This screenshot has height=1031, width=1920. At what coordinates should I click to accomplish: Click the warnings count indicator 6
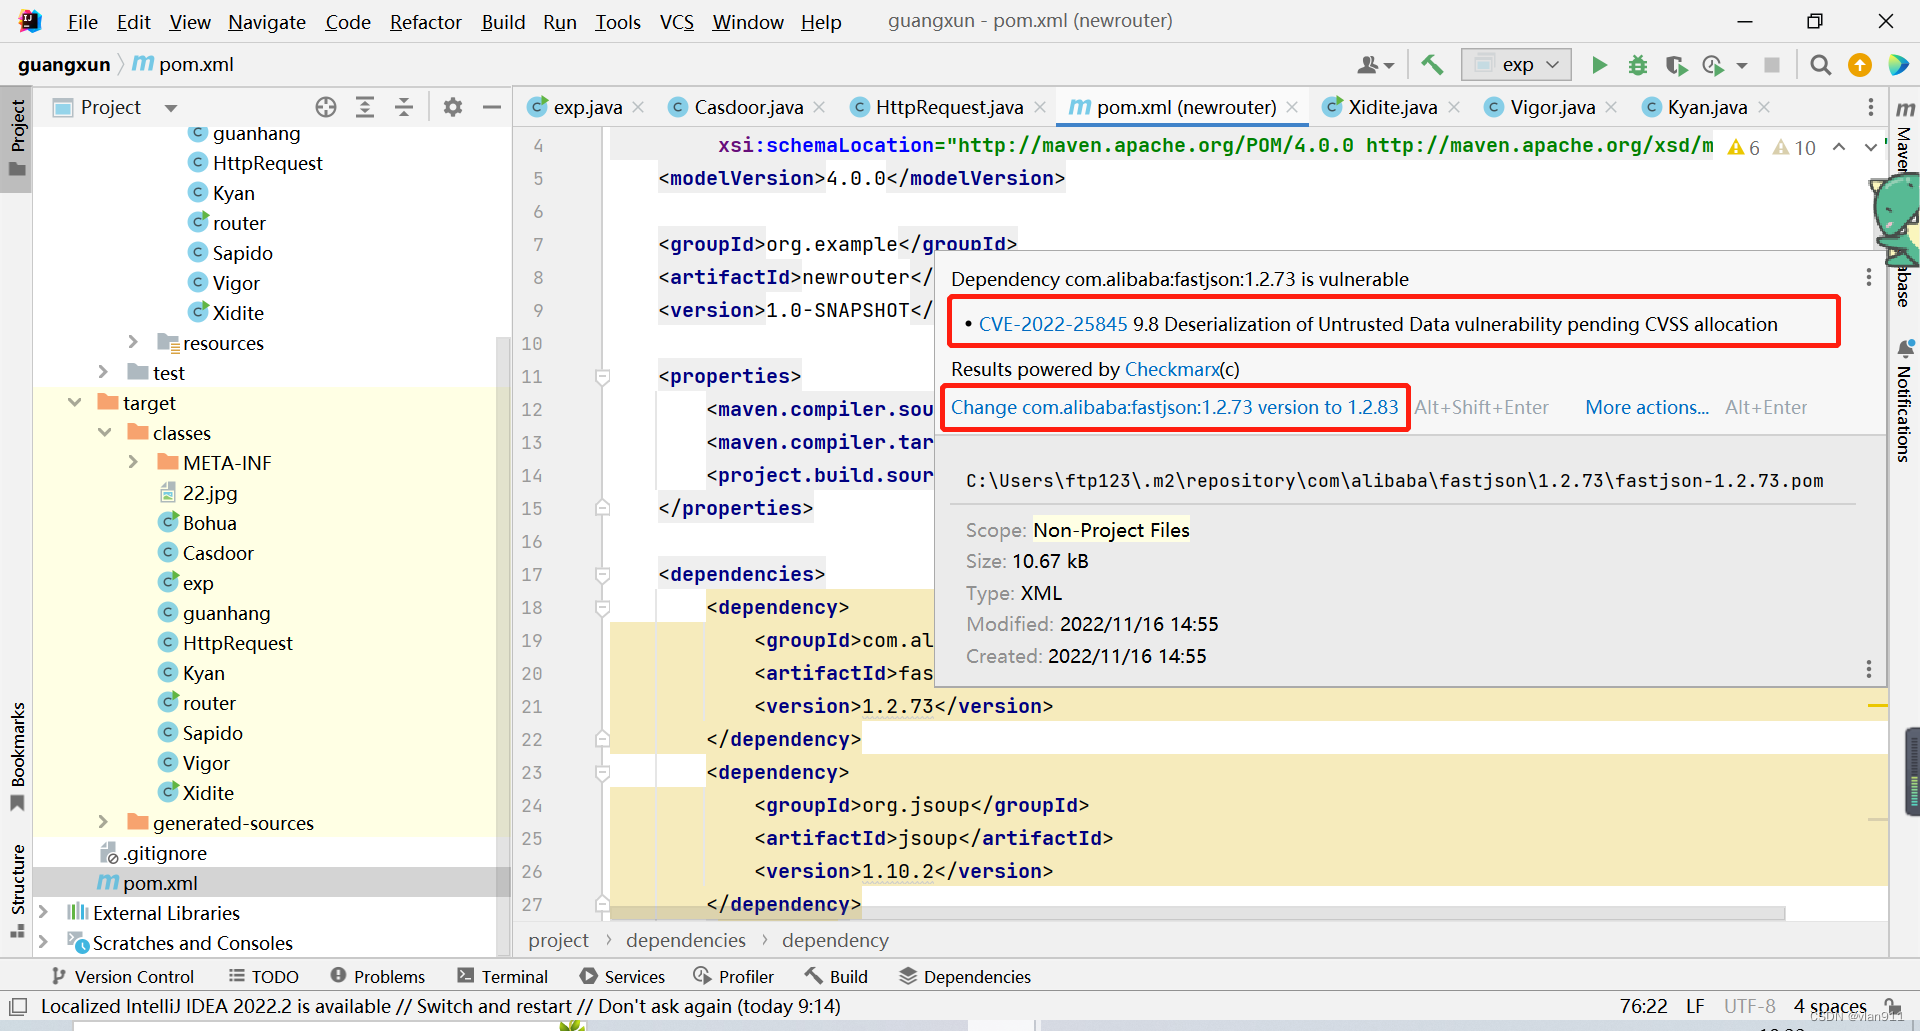point(1744,148)
